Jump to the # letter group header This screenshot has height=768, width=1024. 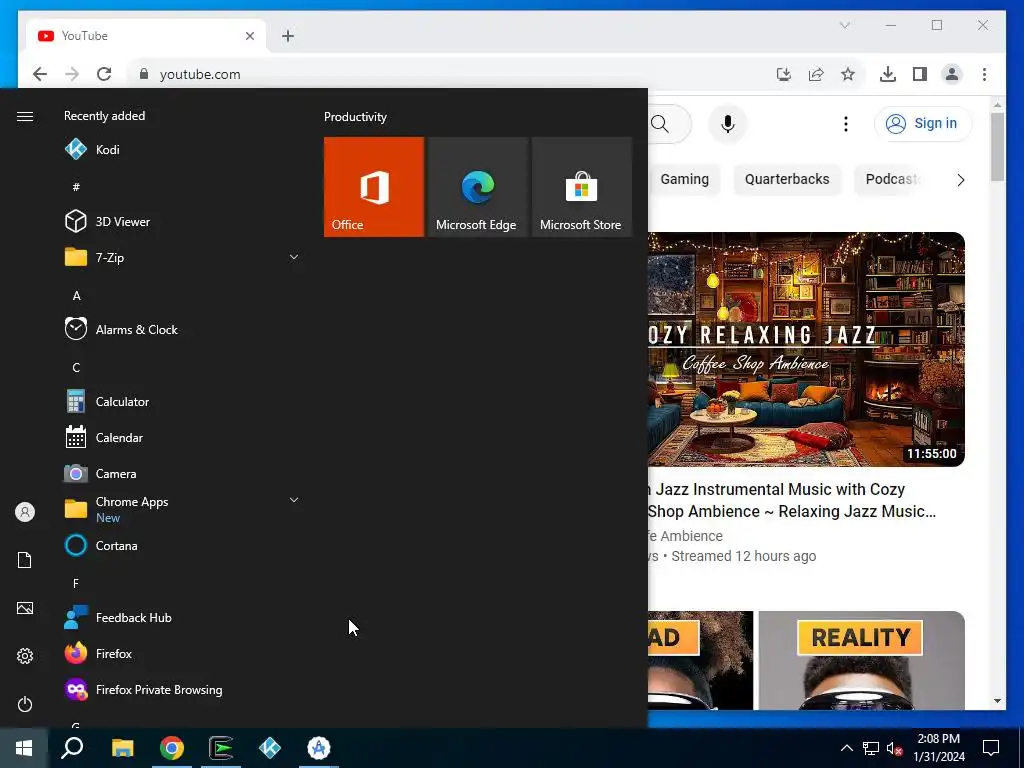coord(76,187)
